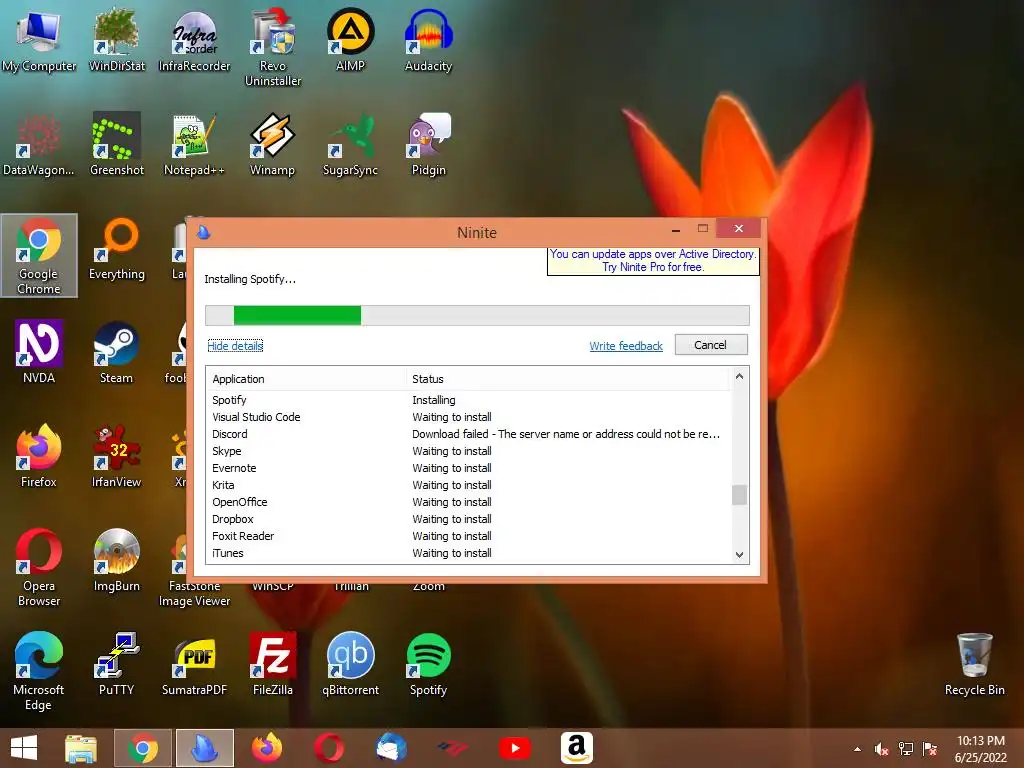Open YouTube shortcut in the taskbar
Viewport: 1024px width, 768px height.
(x=515, y=748)
